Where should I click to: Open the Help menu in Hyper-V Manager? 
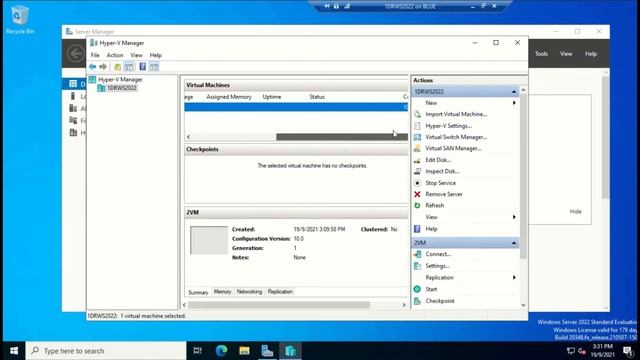156,55
